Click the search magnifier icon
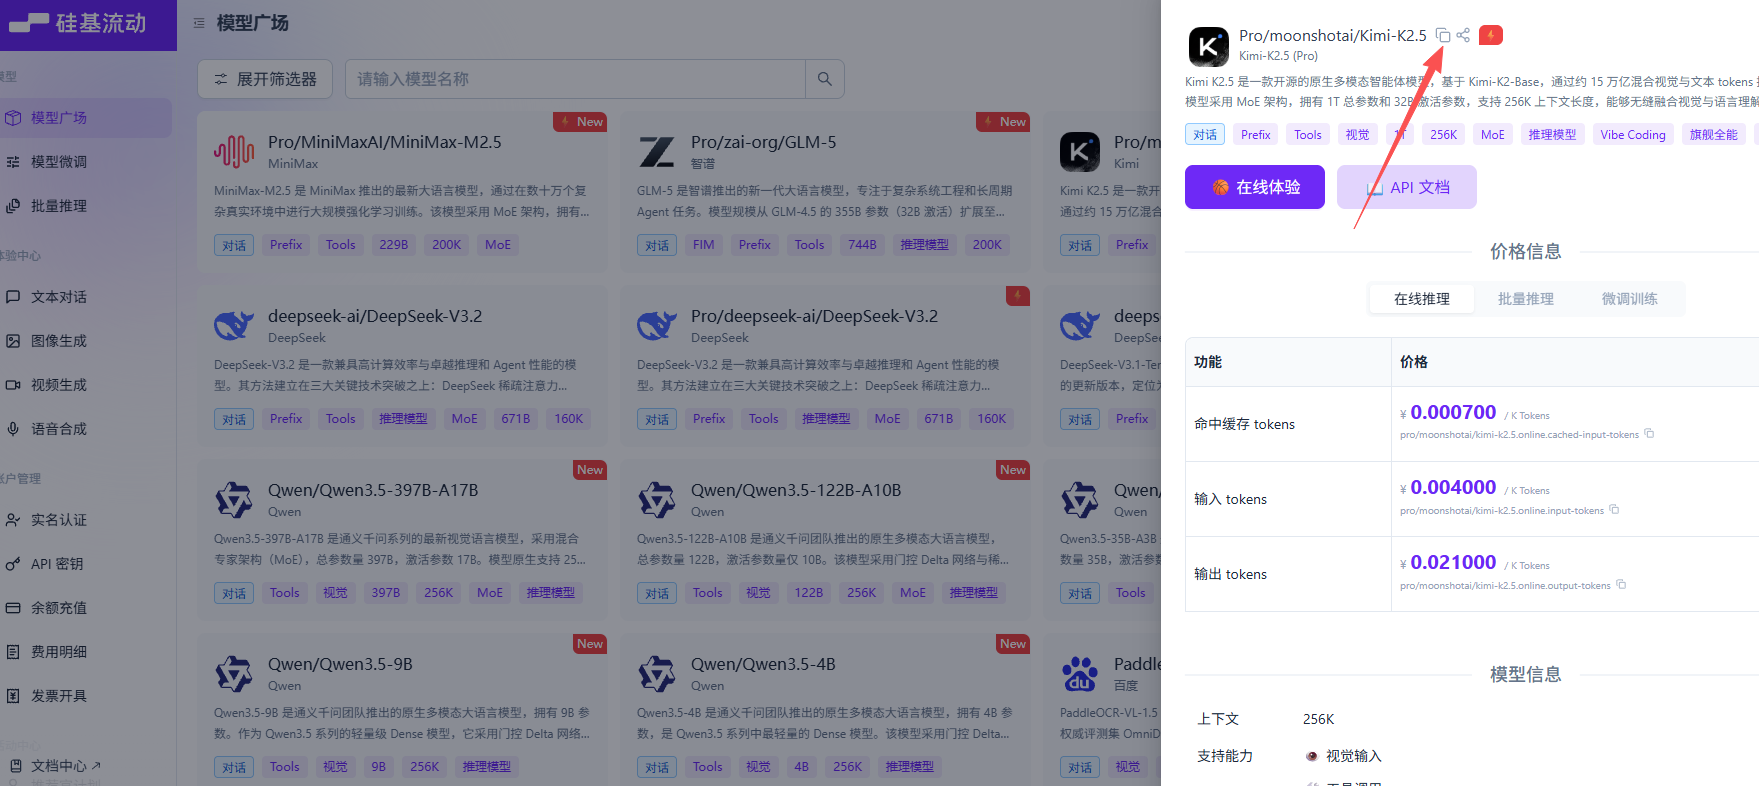Image resolution: width=1759 pixels, height=786 pixels. tap(825, 79)
